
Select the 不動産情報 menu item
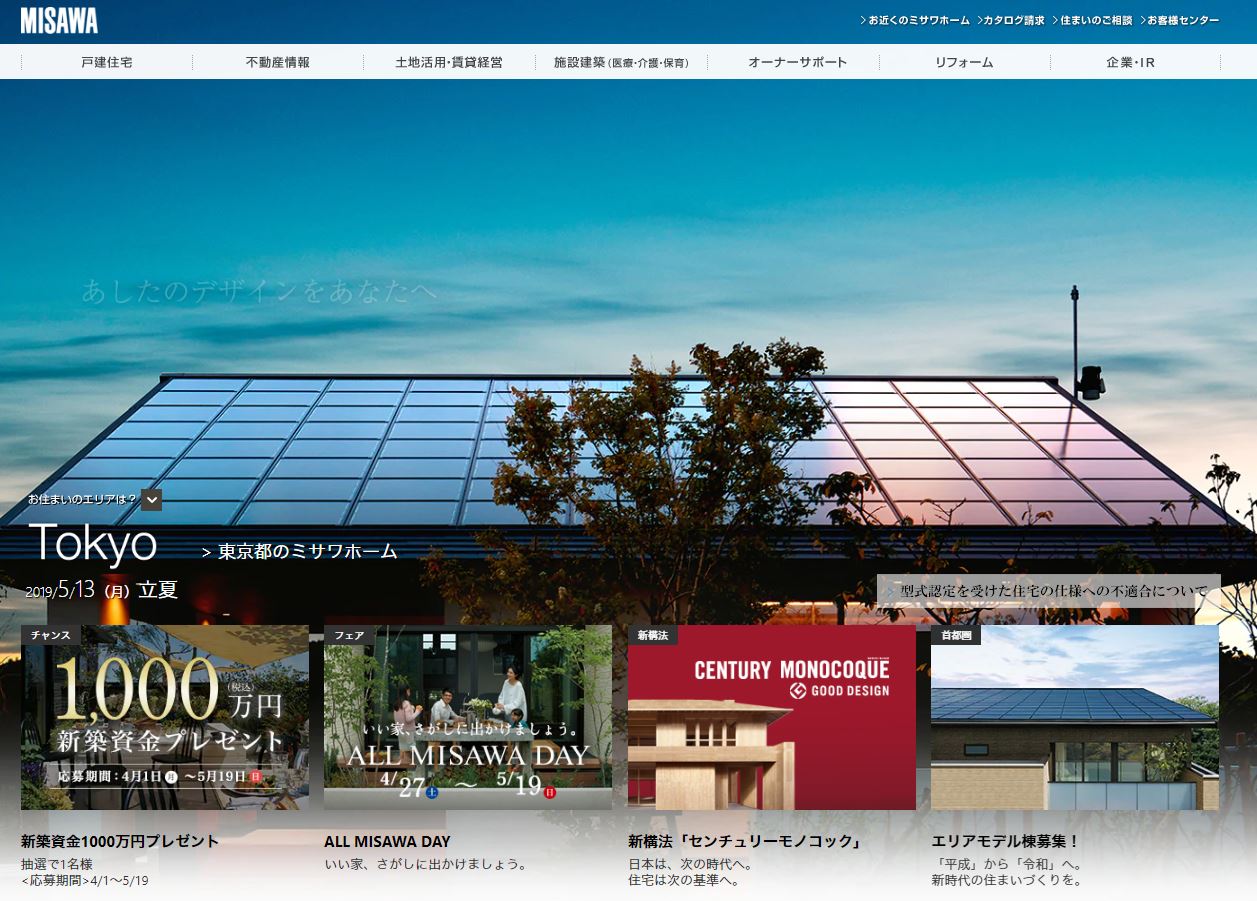coord(278,62)
